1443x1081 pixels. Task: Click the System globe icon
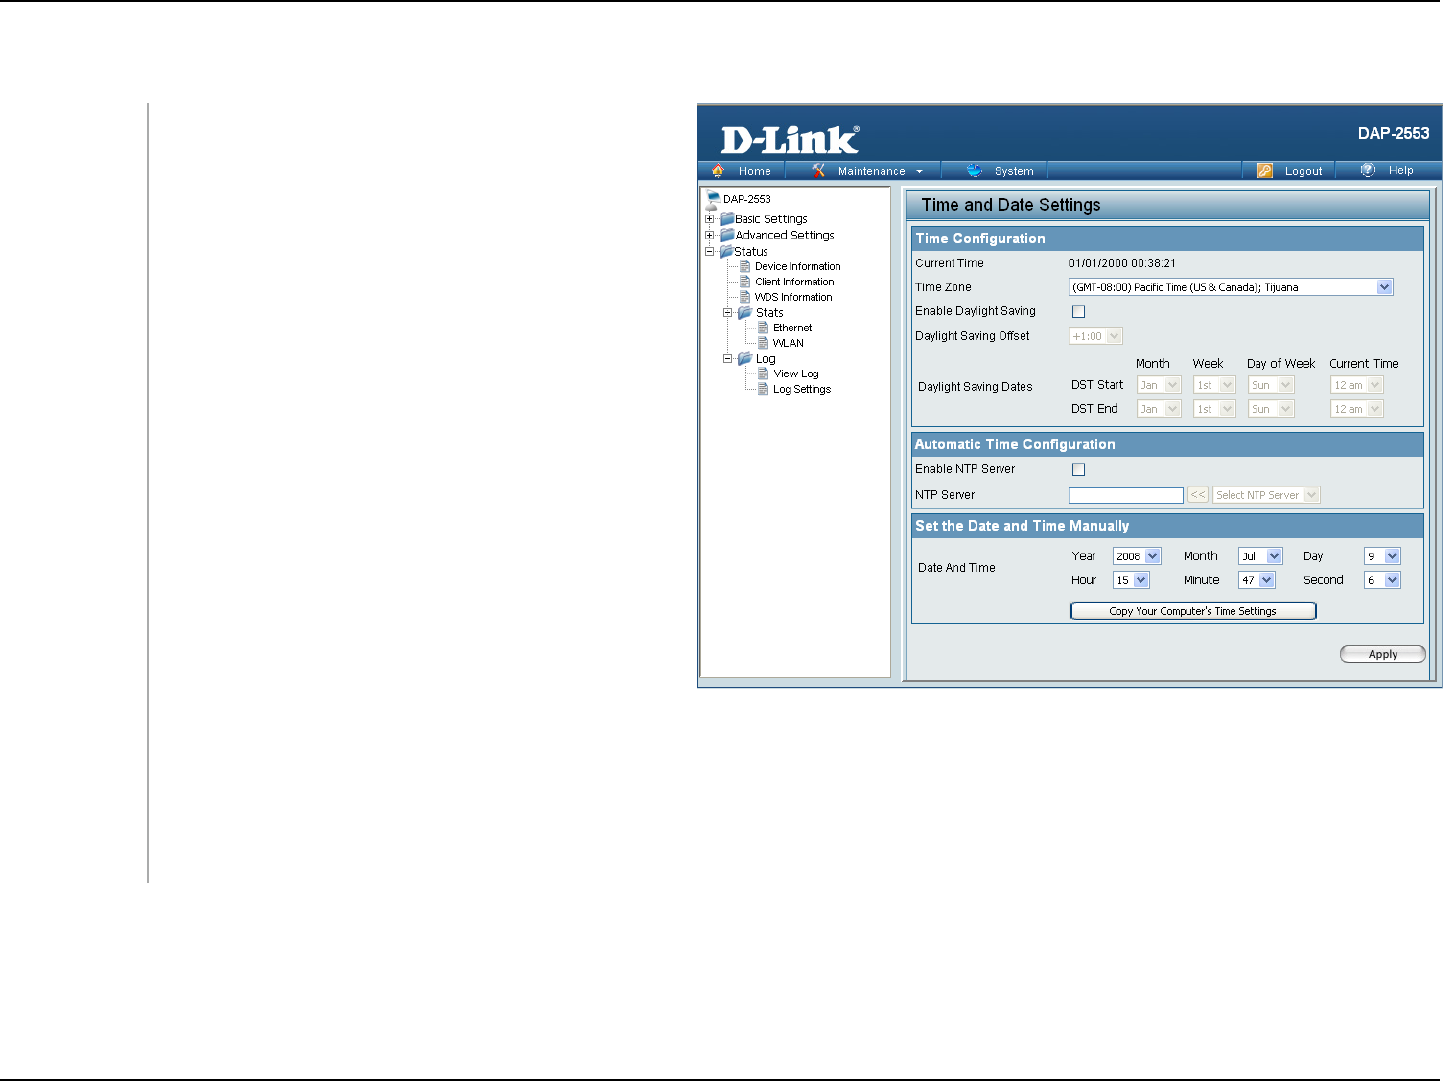(974, 171)
